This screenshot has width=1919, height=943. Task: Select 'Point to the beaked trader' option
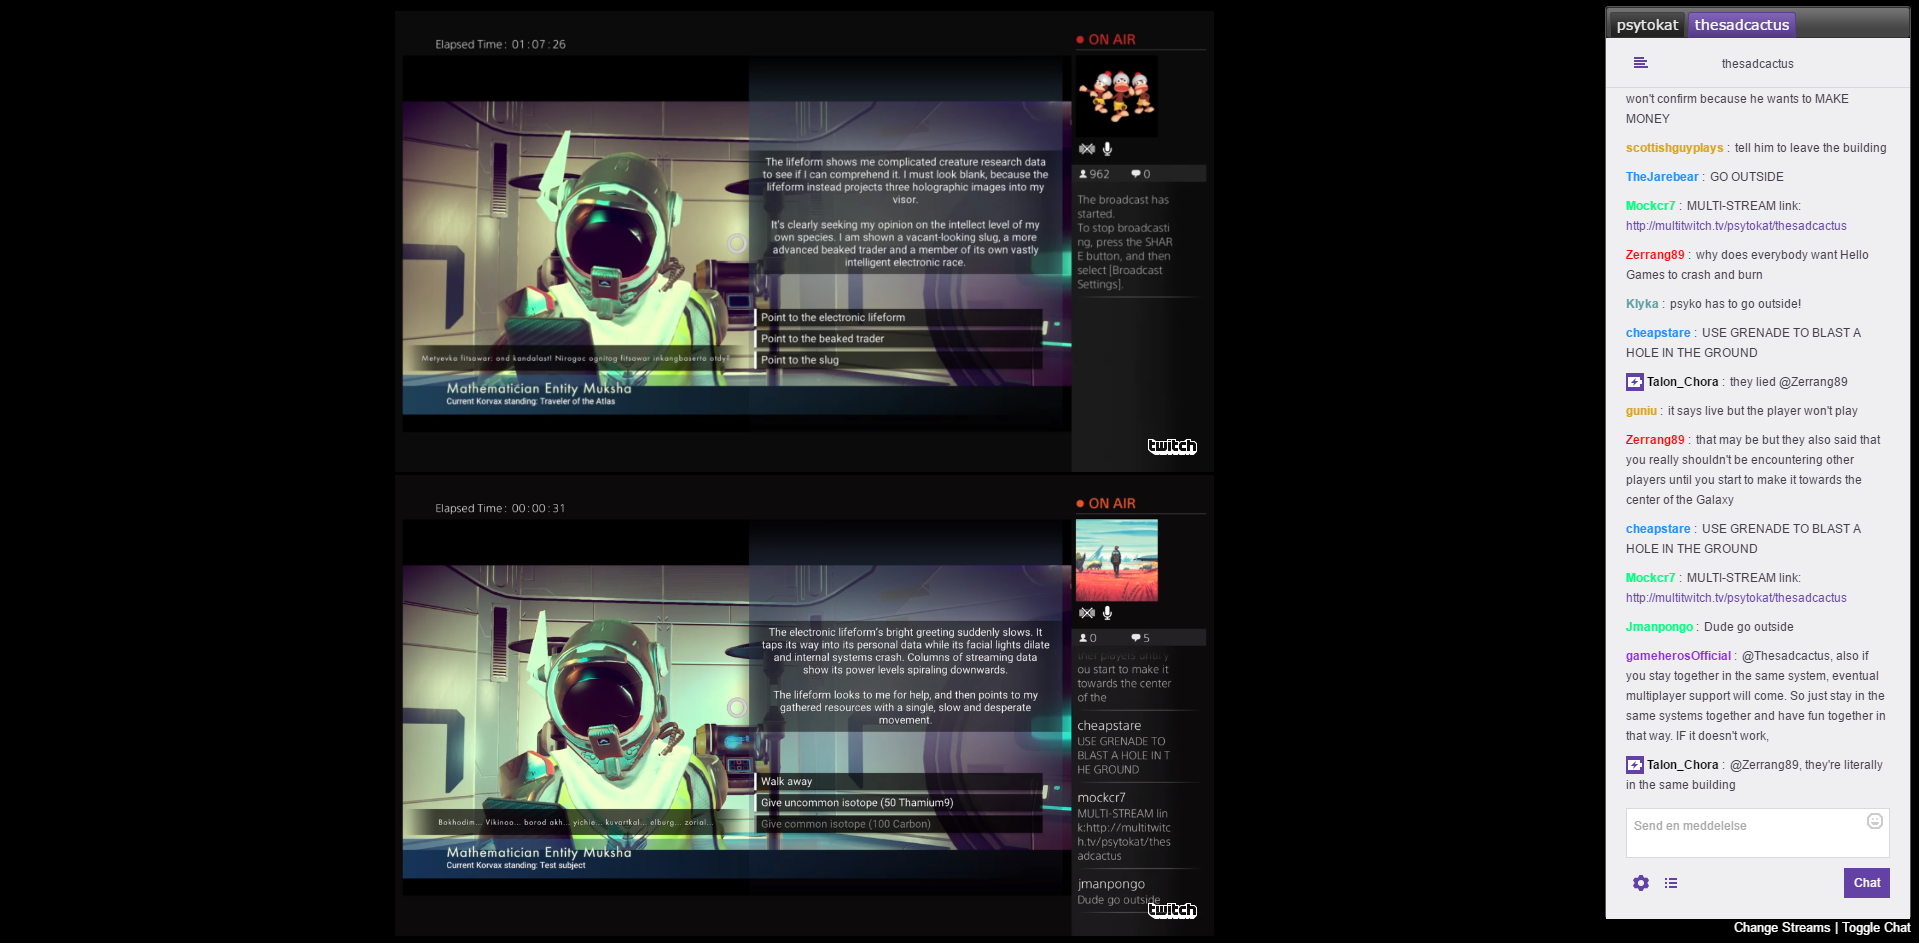(x=899, y=339)
